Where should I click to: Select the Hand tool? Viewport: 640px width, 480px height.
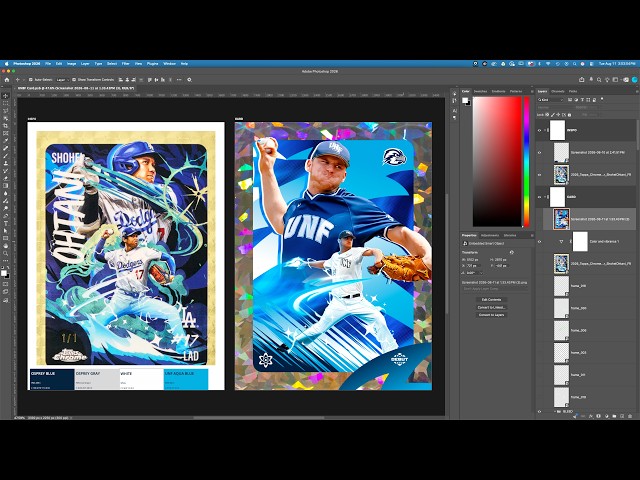click(x=5, y=246)
